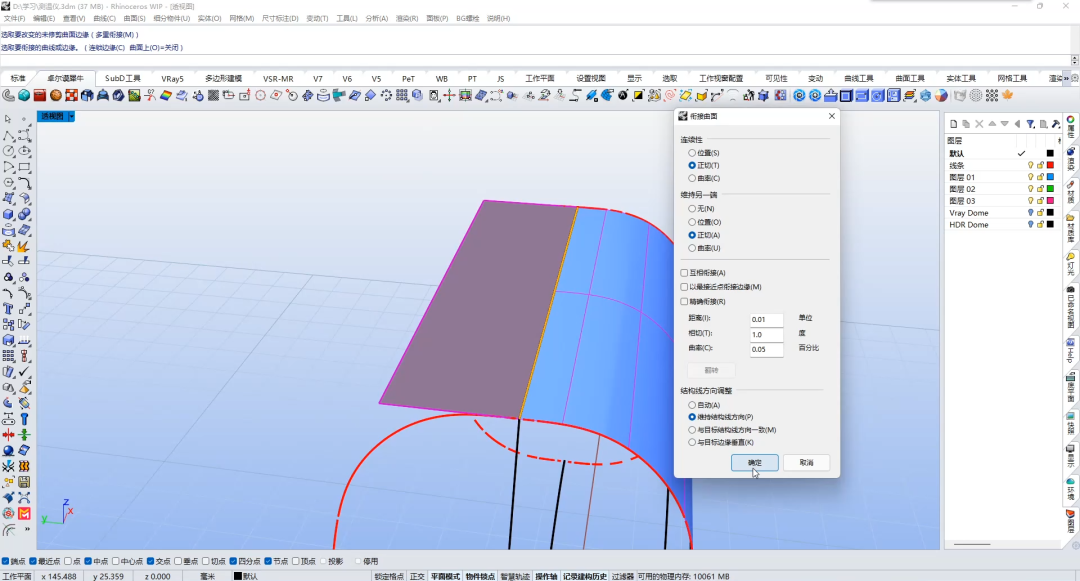Viewport: 1080px width, 581px height.
Task: Click the move cross-arrows gumball icon
Action: (x=449, y=96)
